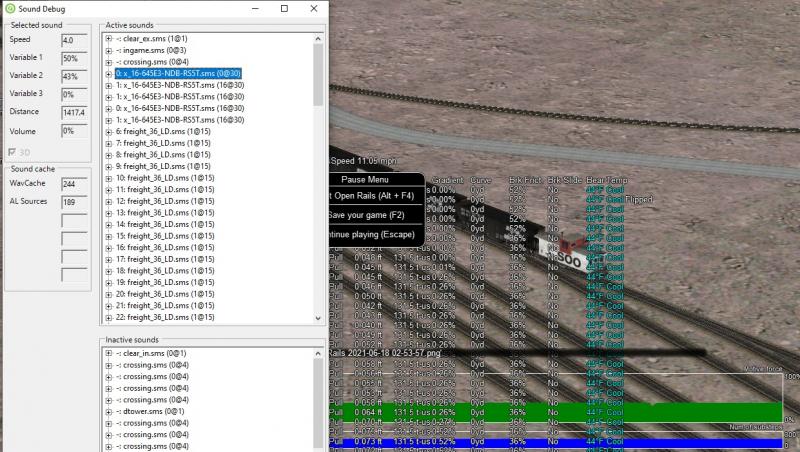Minimize the Sound Debug window
Screen dimensions: 800x452
click(x=255, y=9)
